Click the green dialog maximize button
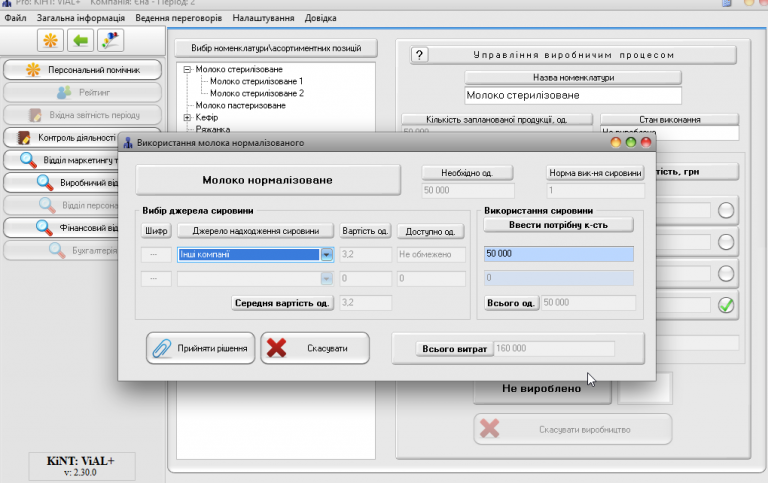The width and height of the screenshot is (768, 483). [631, 143]
